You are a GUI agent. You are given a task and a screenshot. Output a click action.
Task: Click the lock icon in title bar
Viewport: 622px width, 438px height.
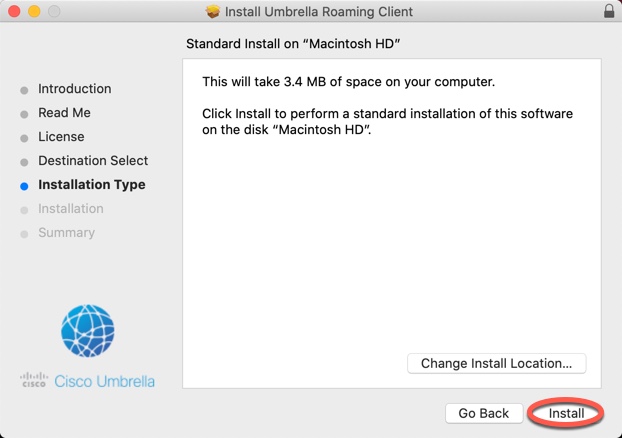(x=609, y=11)
